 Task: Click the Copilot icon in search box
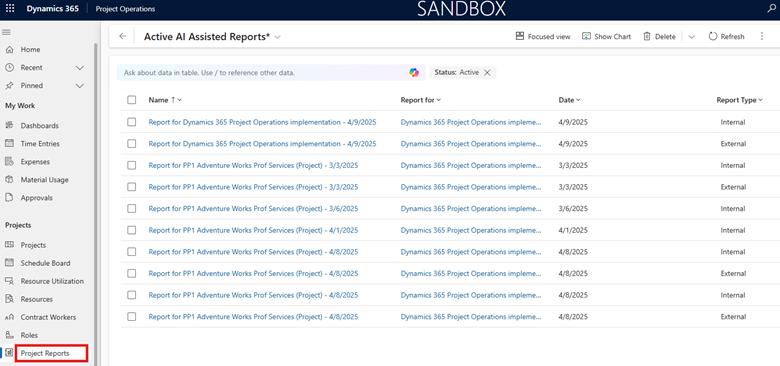tap(414, 73)
